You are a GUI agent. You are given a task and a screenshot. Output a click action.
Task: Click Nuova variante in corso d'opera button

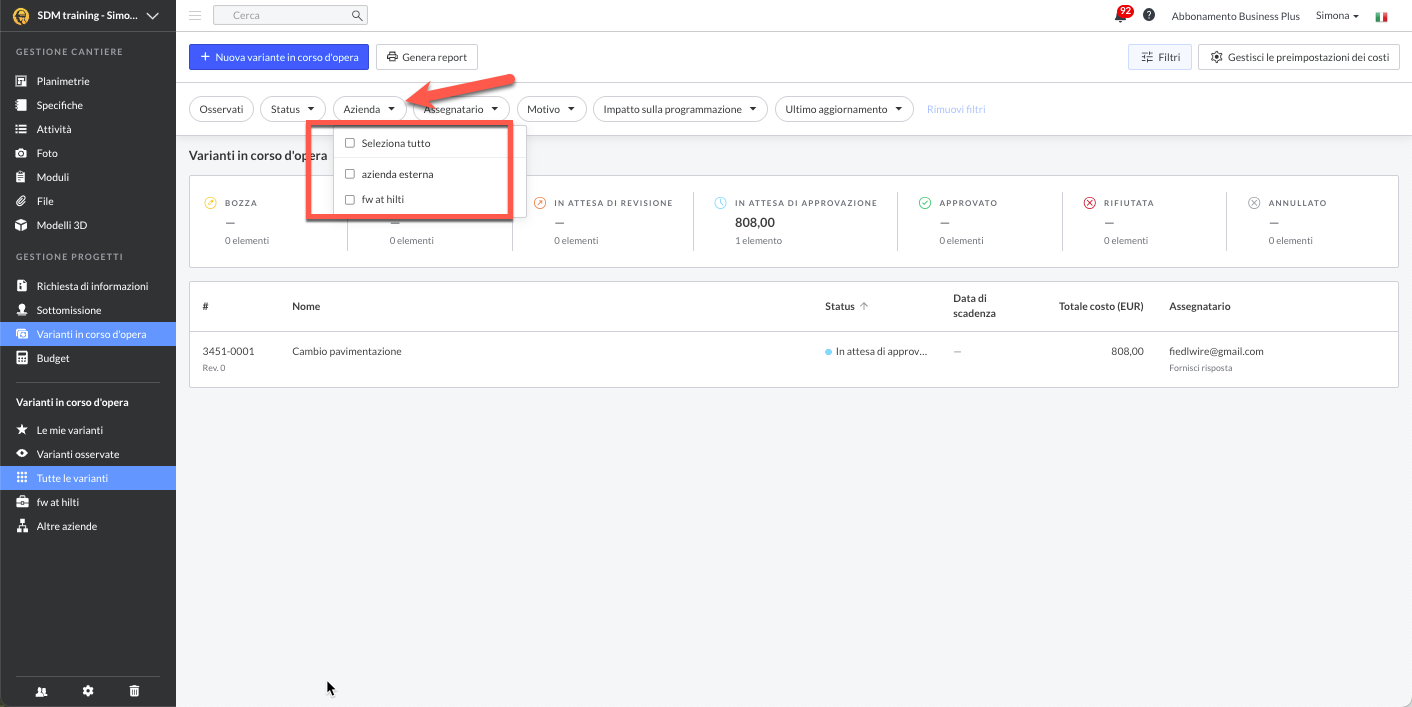tap(279, 57)
